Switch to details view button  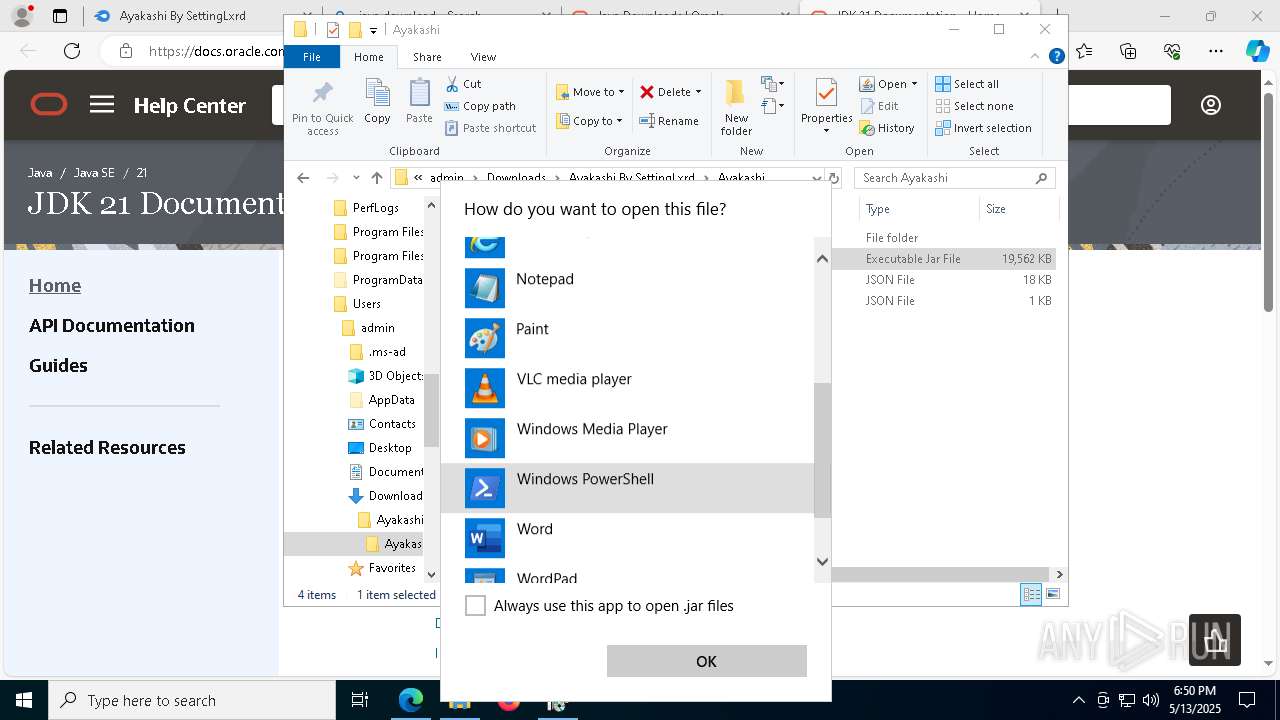tap(1031, 595)
